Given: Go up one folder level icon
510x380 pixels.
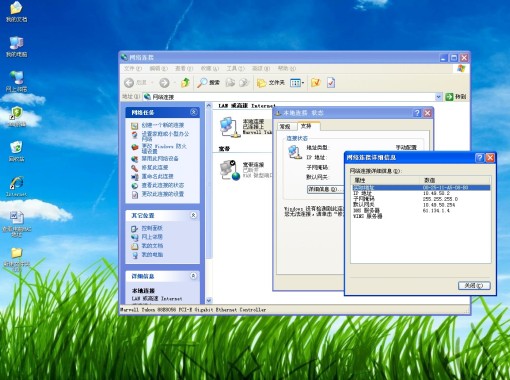Looking at the screenshot, I should pyautogui.click(x=185, y=83).
